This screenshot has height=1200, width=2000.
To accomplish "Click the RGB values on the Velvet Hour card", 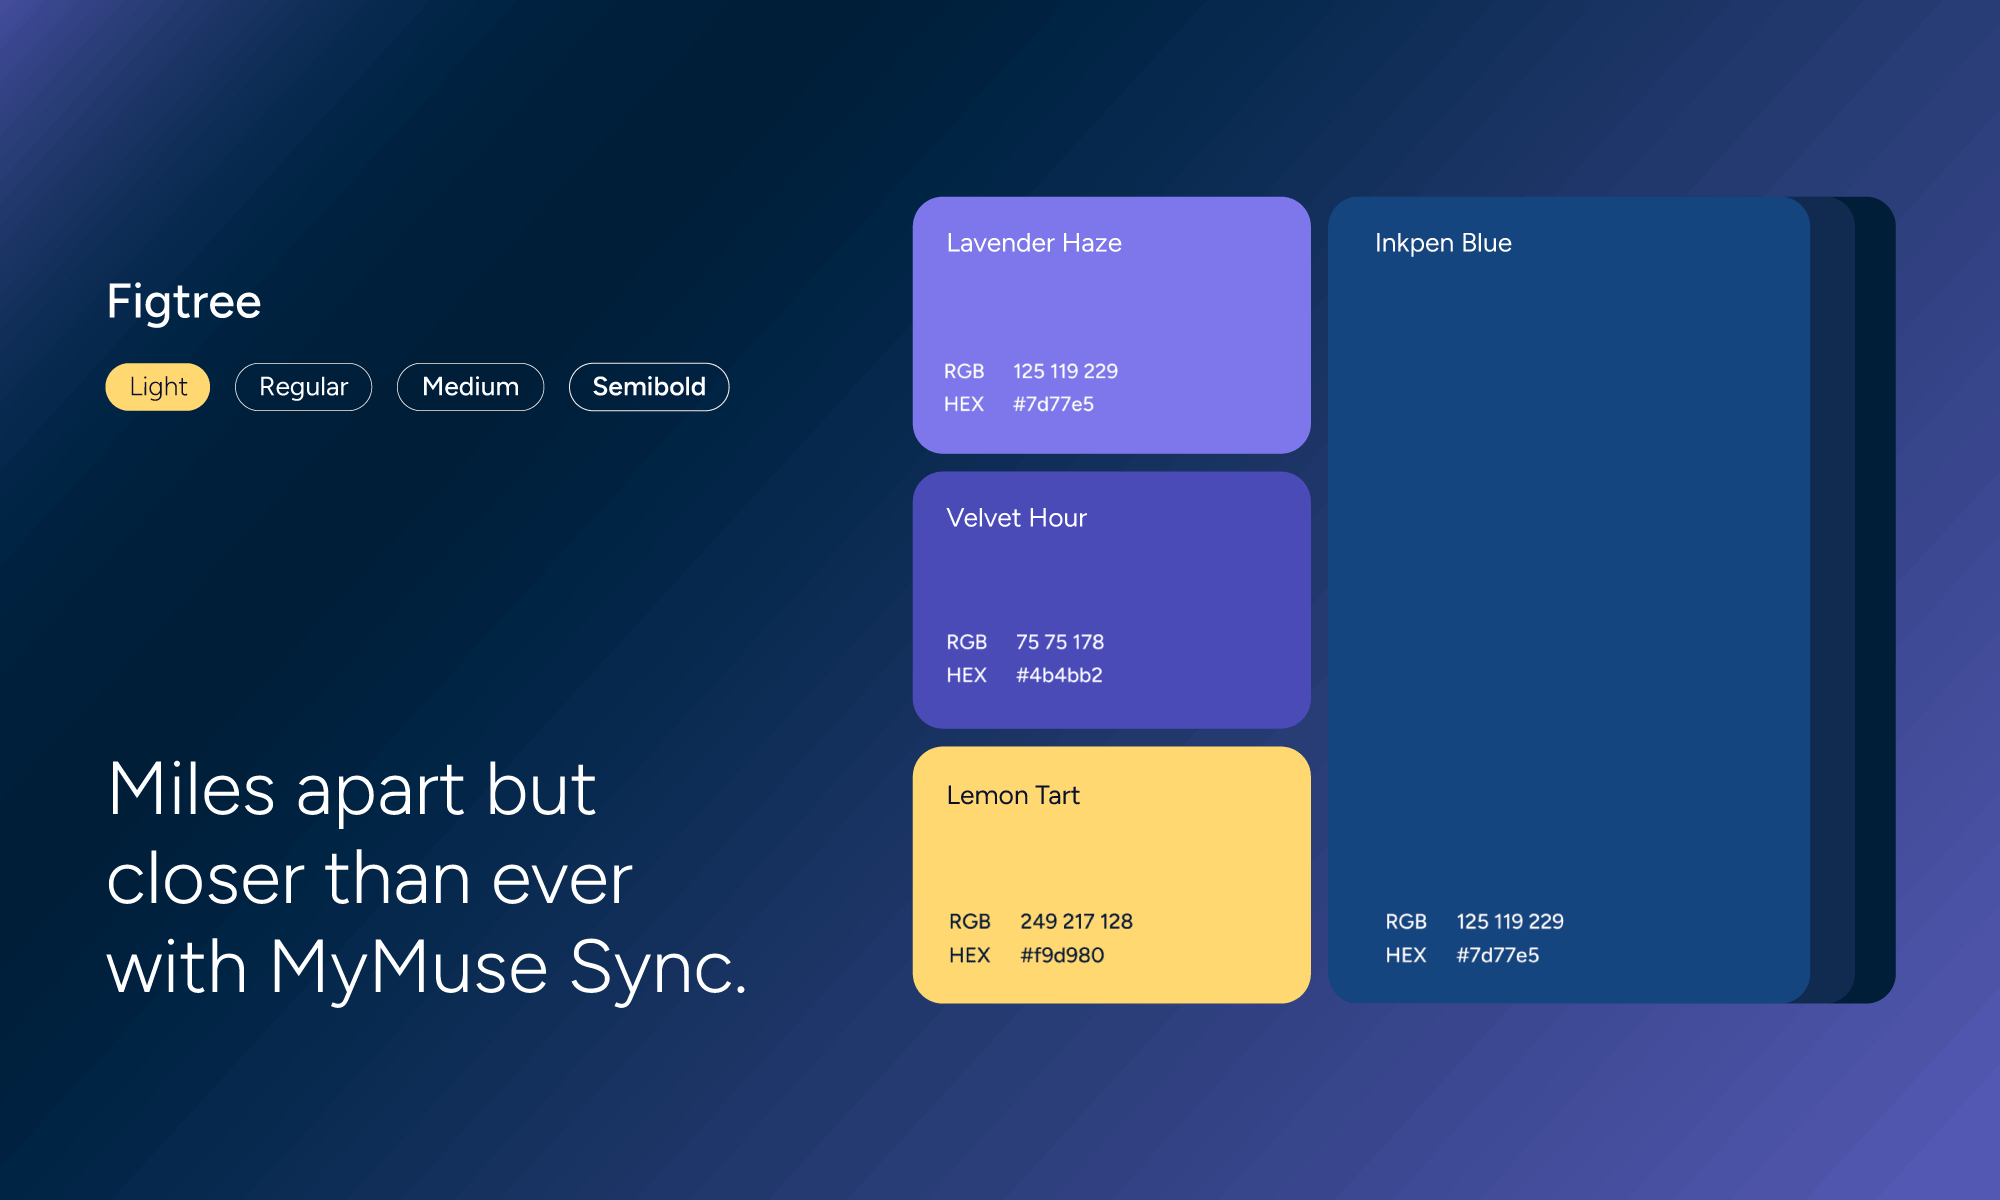I will click(x=1059, y=642).
